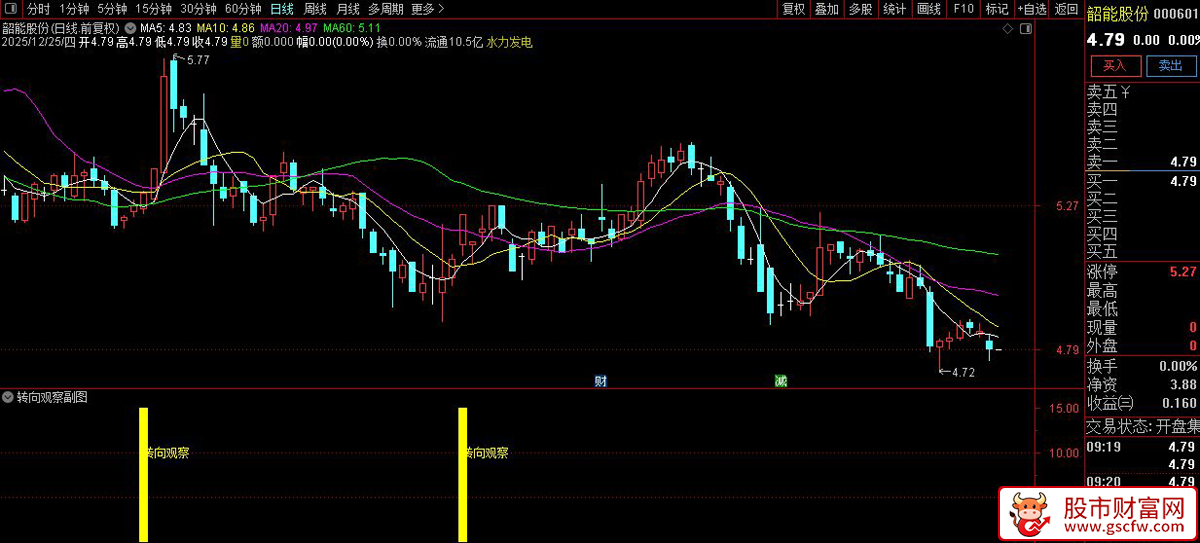Click the 水力发电 sector link
The width and height of the screenshot is (1200, 543).
(509, 43)
